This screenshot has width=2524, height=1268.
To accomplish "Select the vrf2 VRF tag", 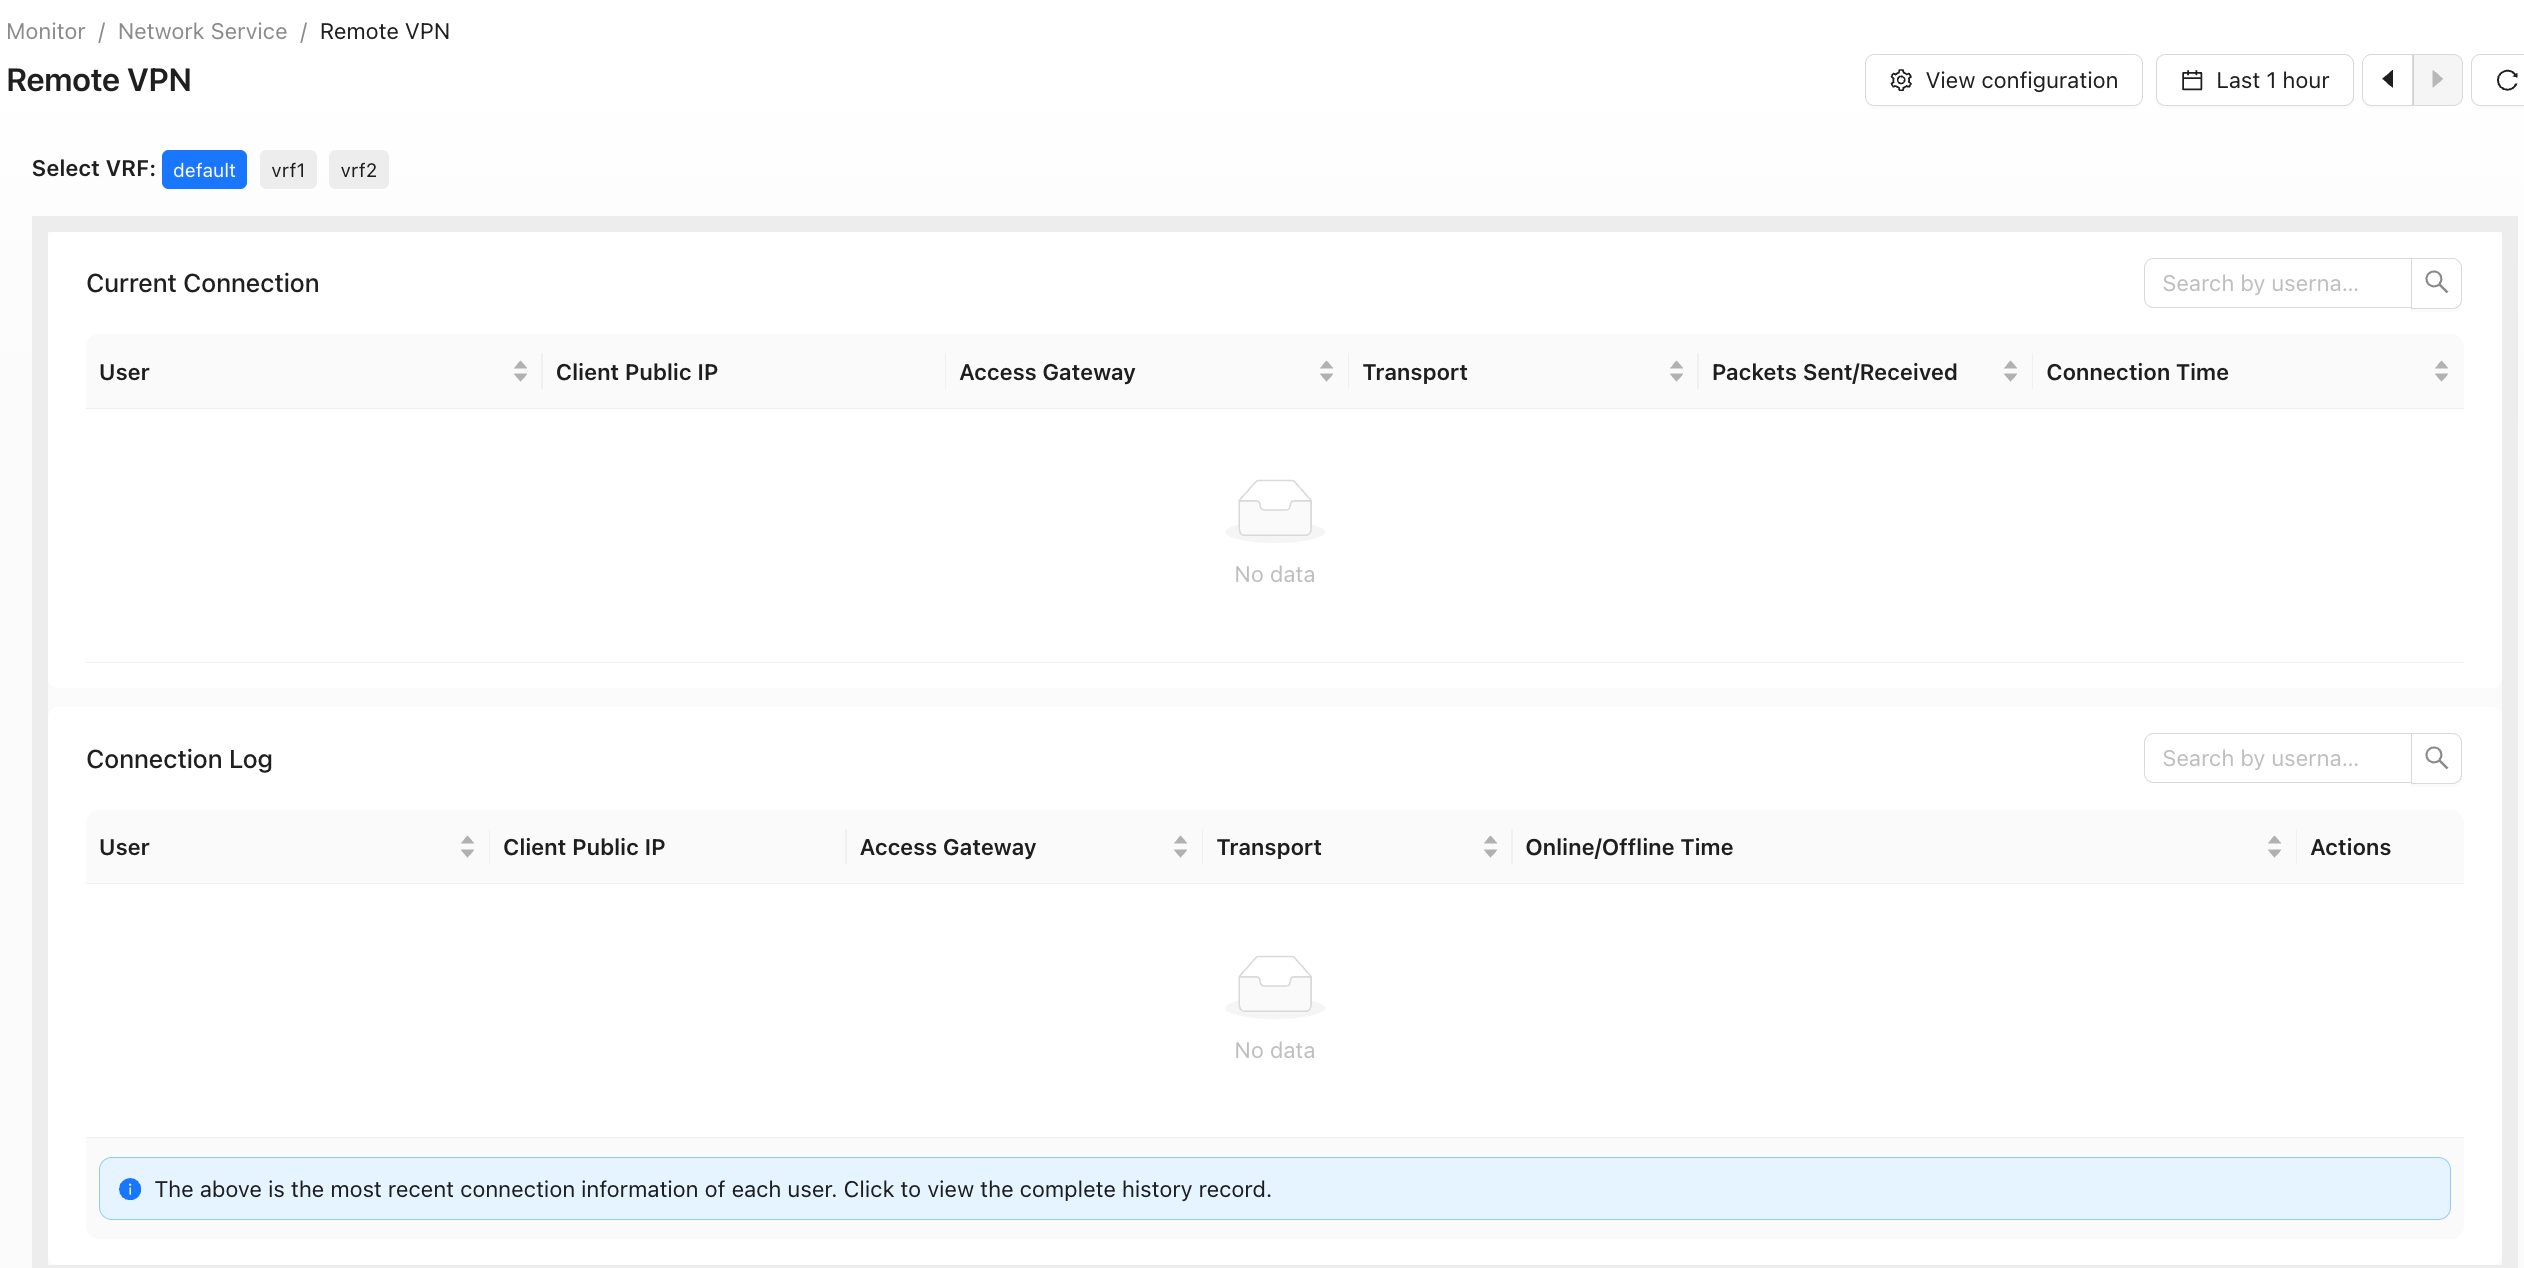I will coord(358,170).
